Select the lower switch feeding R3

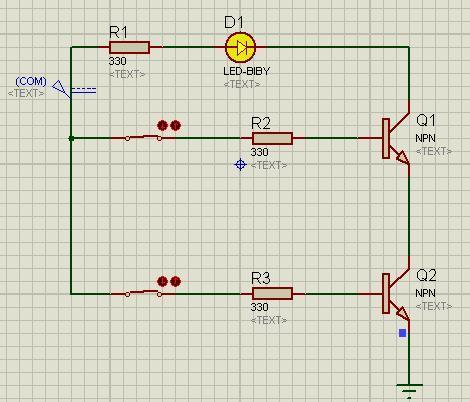click(143, 293)
